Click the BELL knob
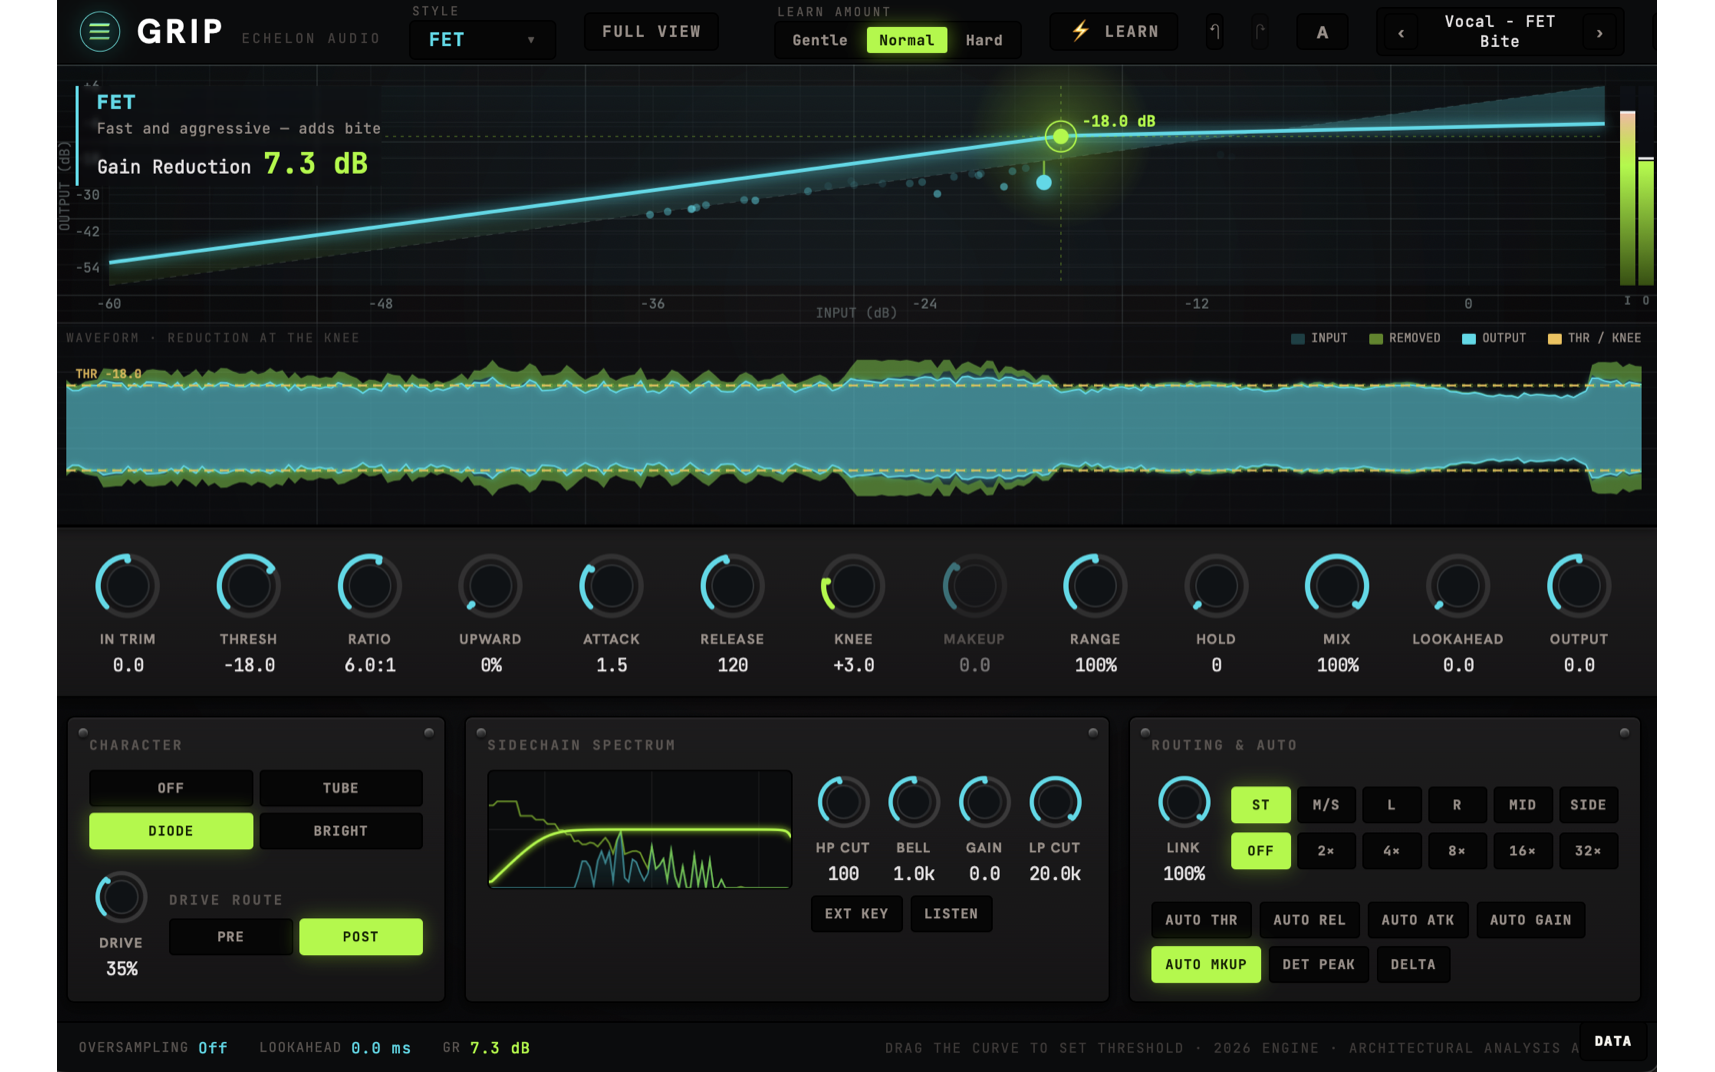 tap(913, 802)
